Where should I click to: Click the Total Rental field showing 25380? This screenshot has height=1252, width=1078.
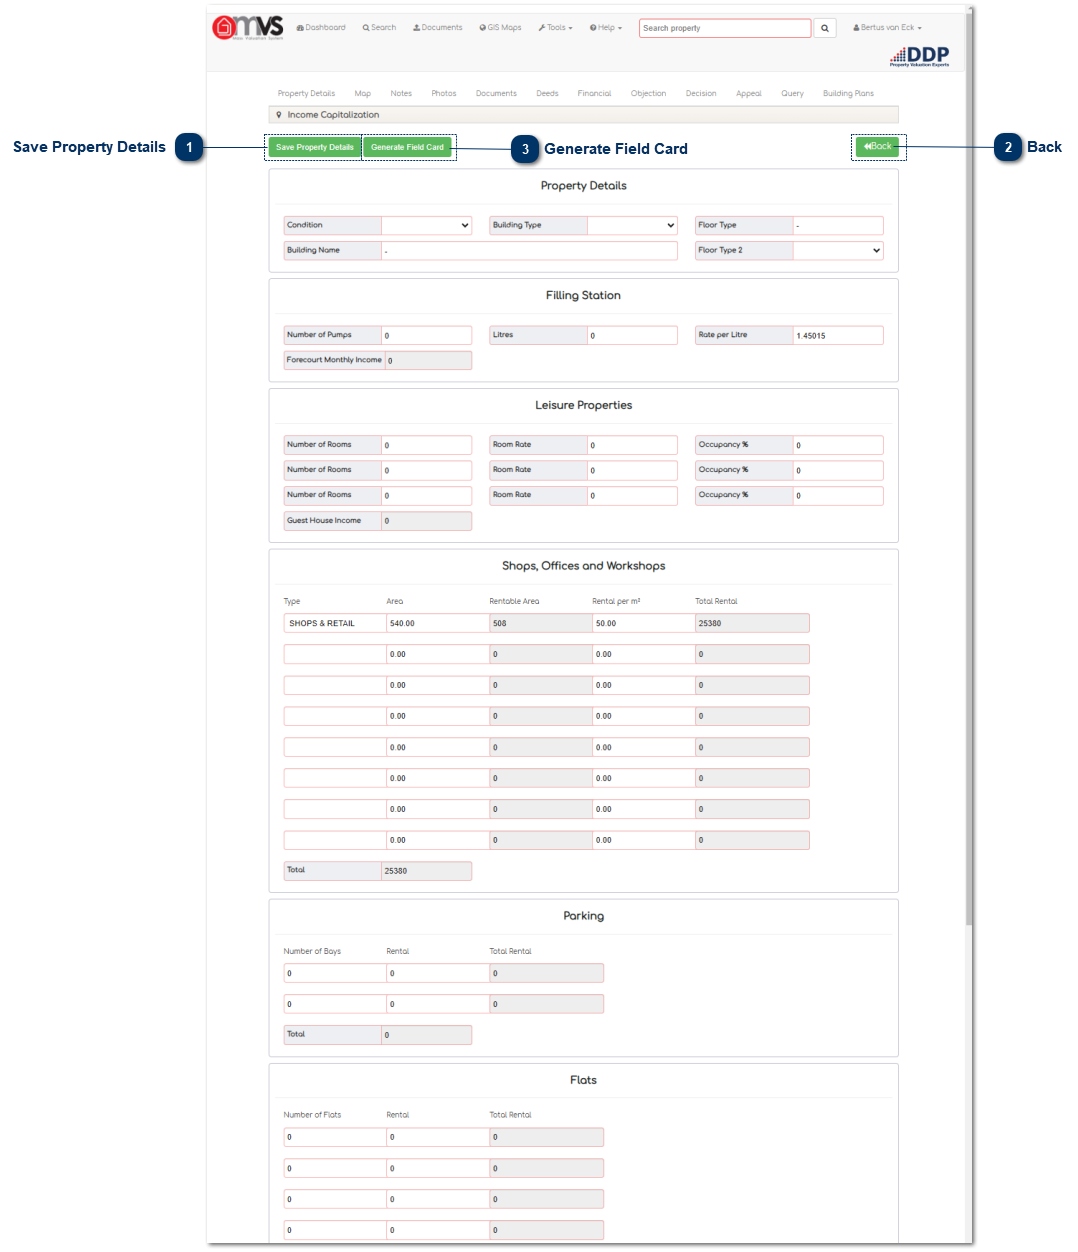pos(753,623)
